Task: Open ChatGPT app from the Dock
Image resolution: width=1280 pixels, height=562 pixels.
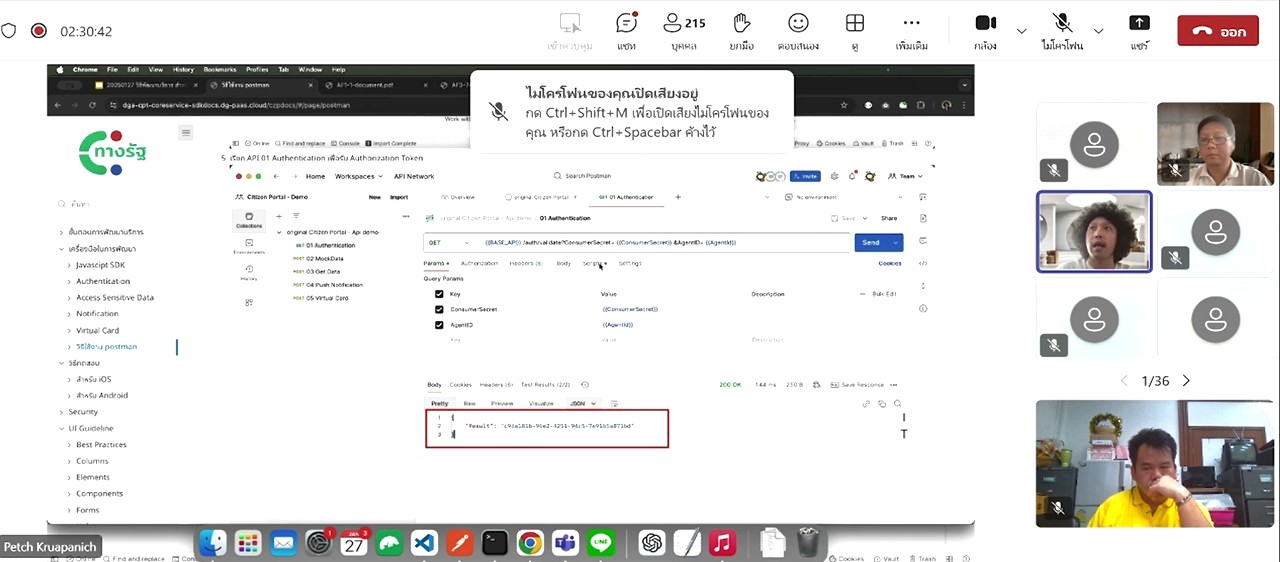Action: (x=652, y=543)
